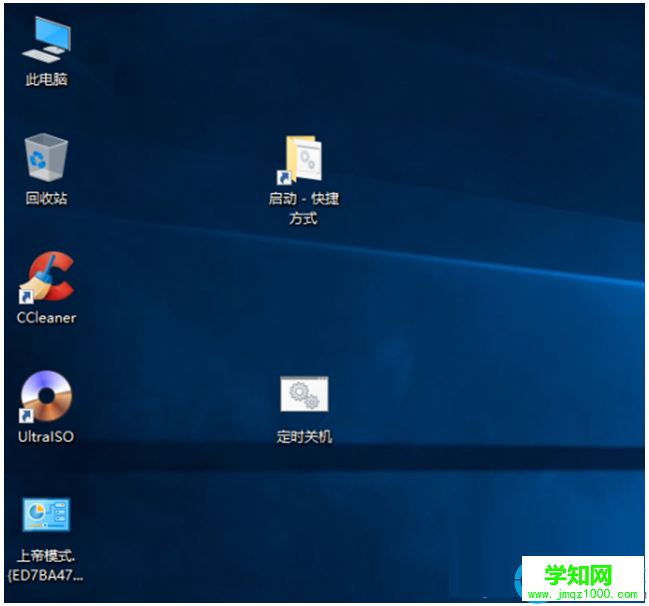Click the label text 此电脑

point(46,79)
